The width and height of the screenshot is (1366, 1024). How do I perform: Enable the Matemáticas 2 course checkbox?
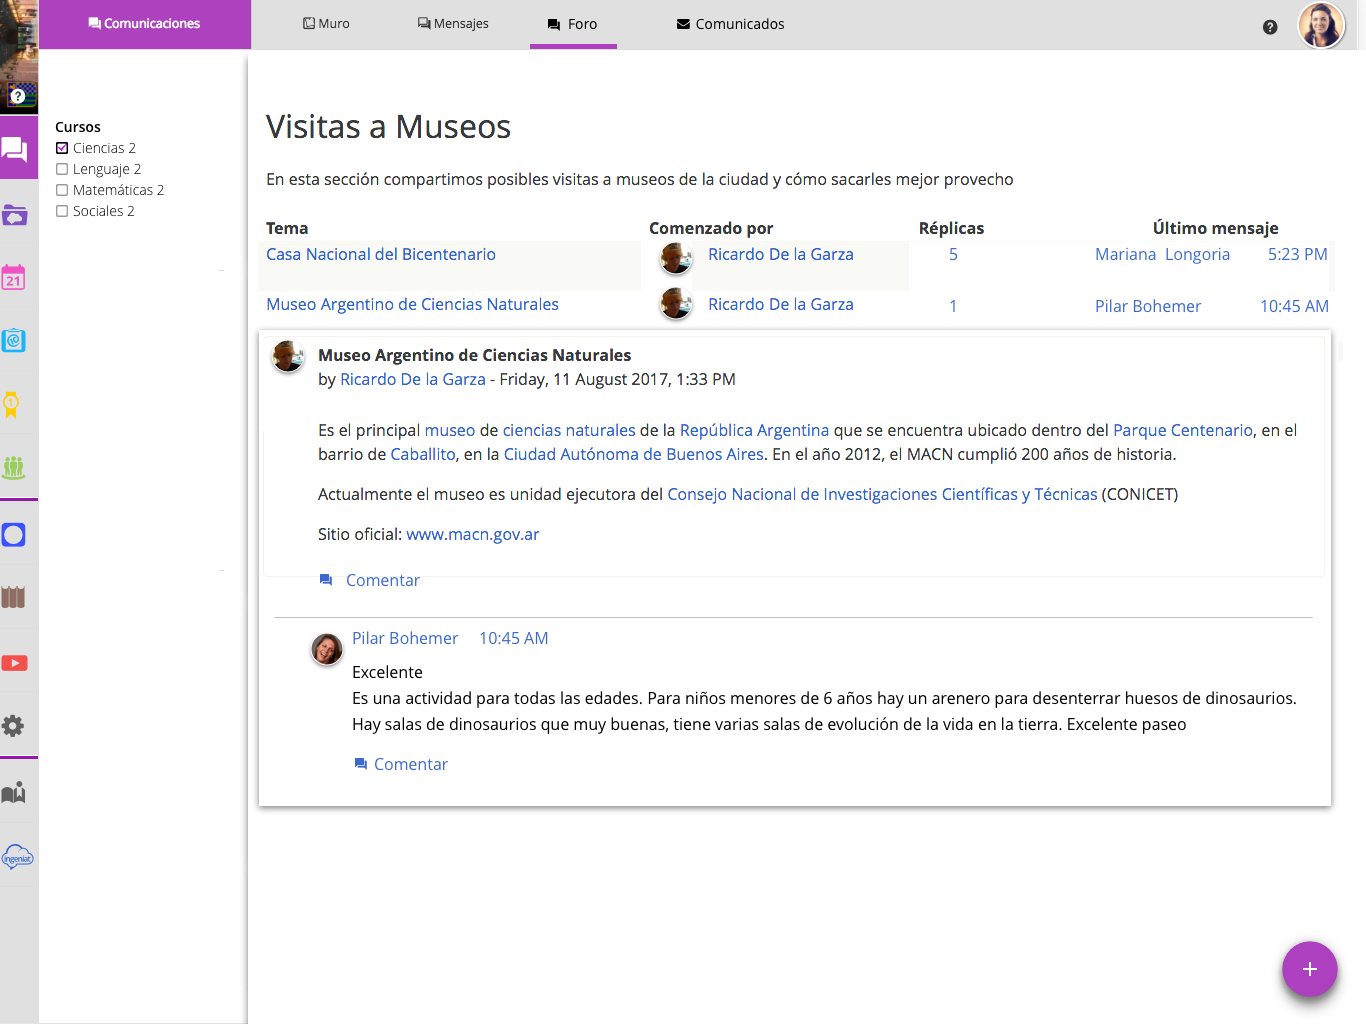(62, 190)
